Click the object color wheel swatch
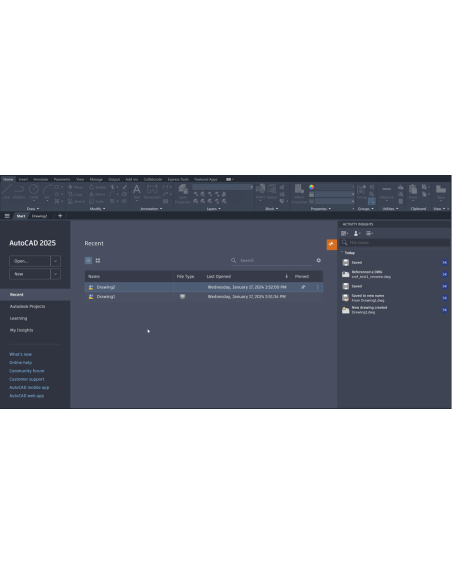Image resolution: width=452 pixels, height=584 pixels. coord(312,187)
